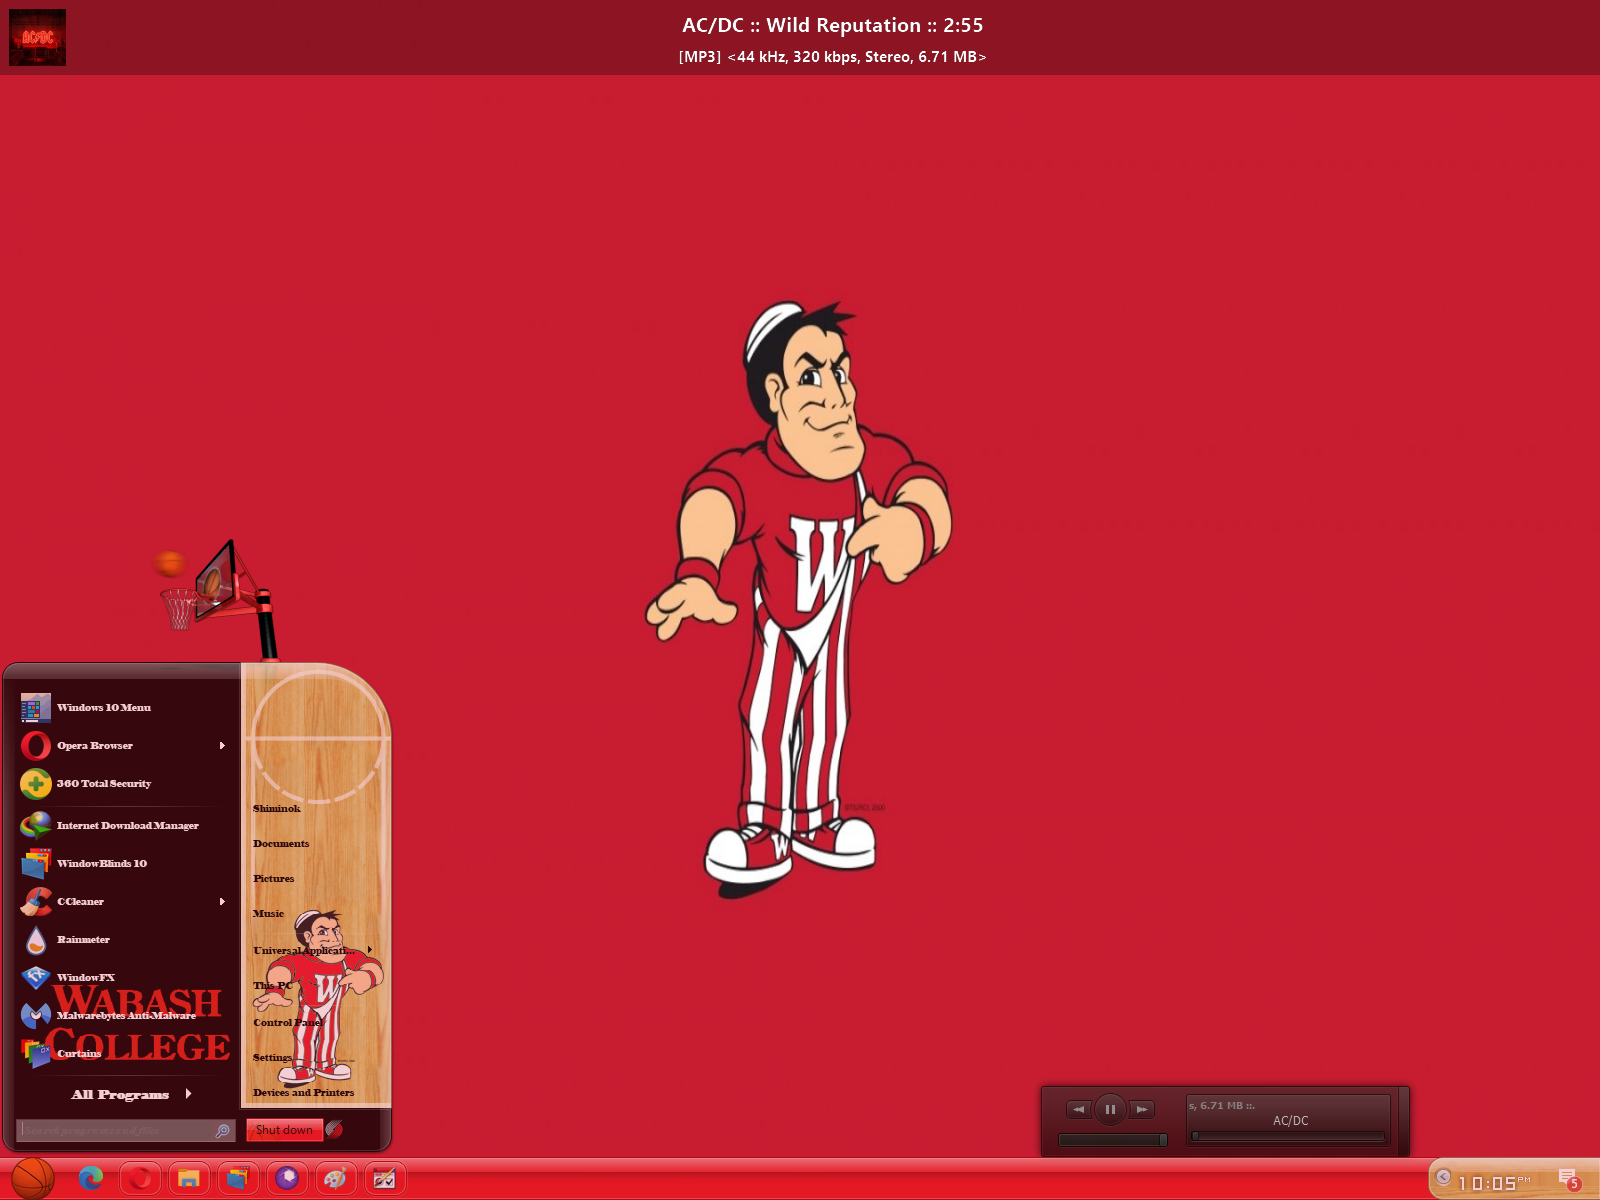
Task: Click the track seek progress bar
Action: [1289, 1136]
